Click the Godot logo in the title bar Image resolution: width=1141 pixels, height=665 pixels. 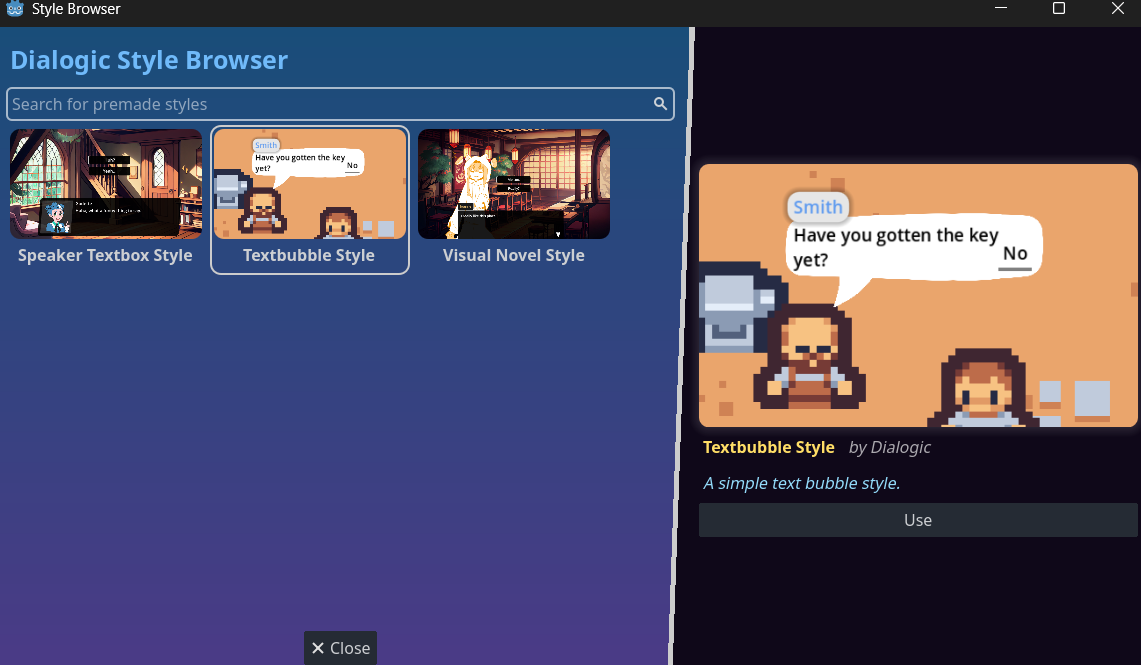pos(15,9)
